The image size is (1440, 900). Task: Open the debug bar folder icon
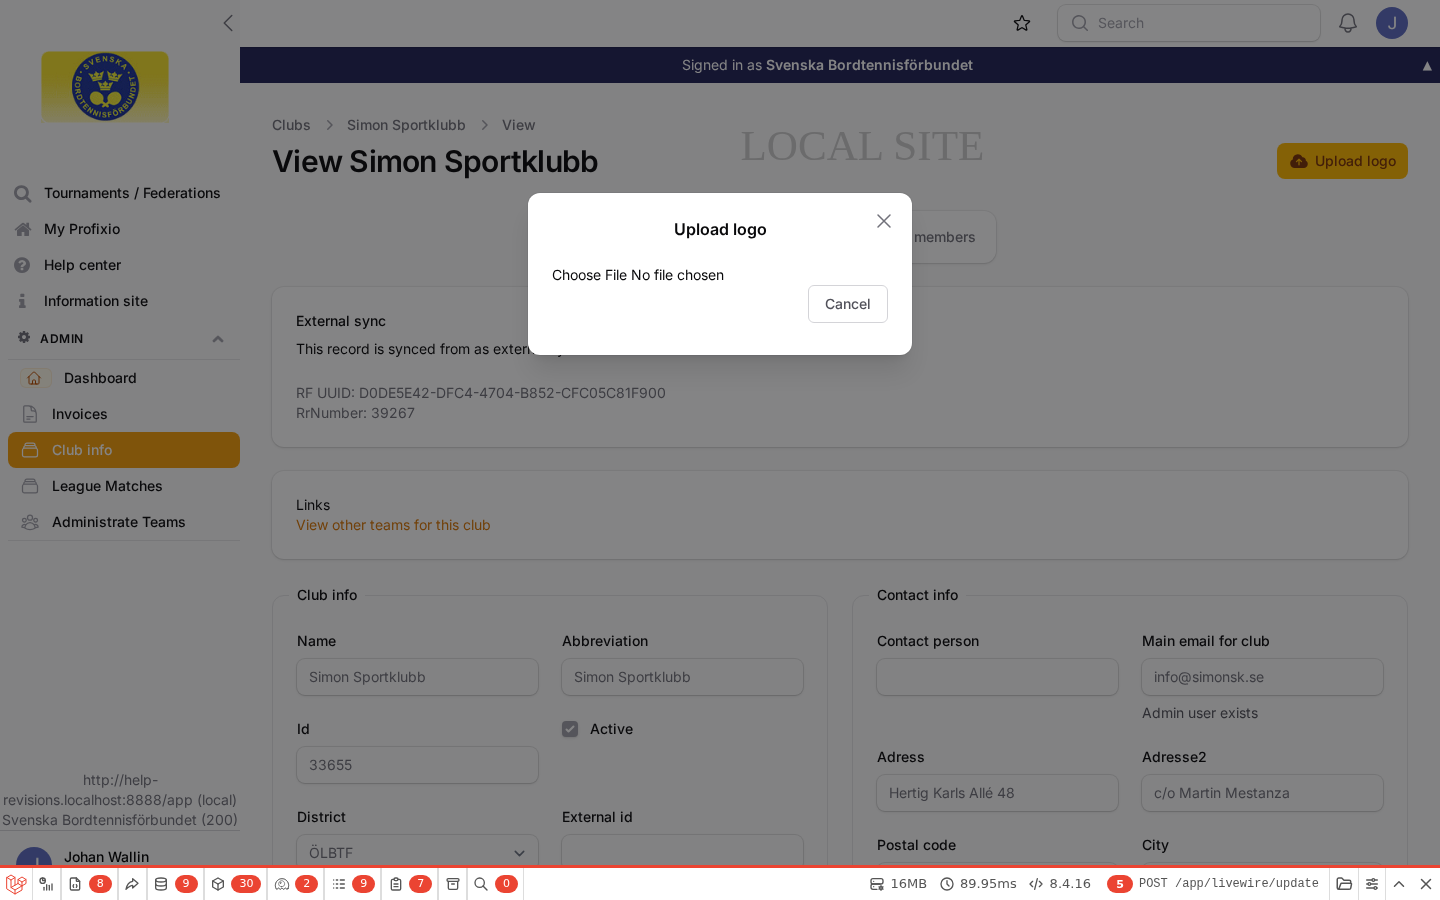coord(1344,884)
